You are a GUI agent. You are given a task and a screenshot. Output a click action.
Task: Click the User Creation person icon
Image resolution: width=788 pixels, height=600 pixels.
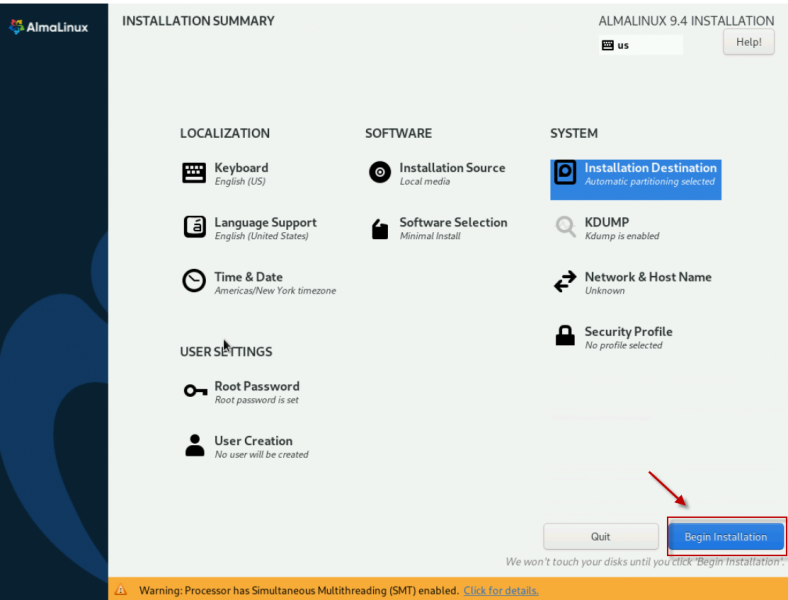(x=195, y=445)
